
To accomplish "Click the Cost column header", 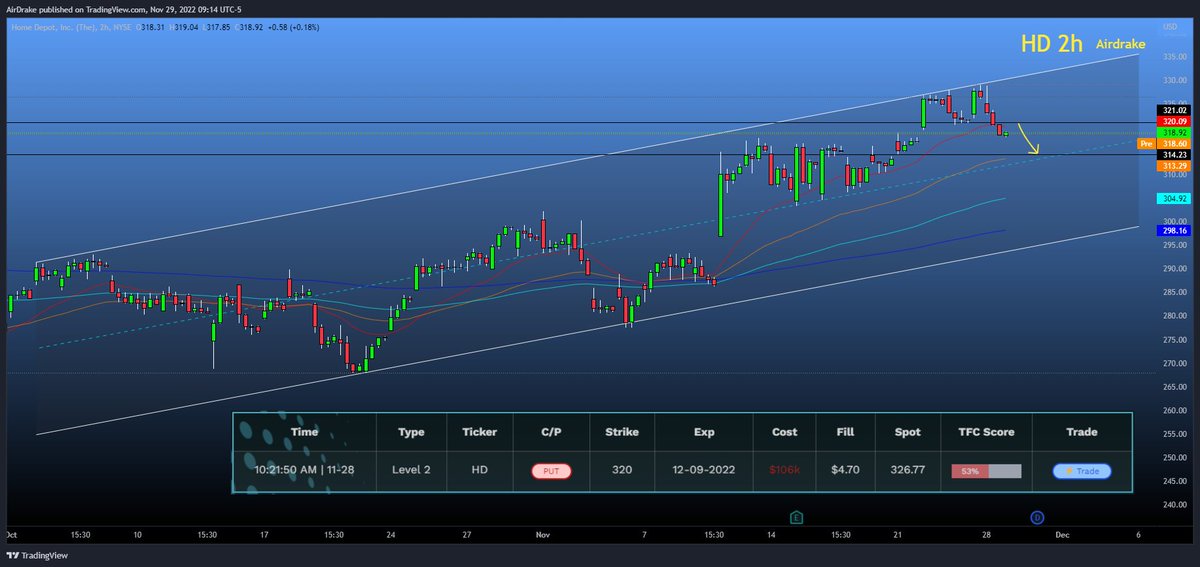I will click(x=785, y=432).
